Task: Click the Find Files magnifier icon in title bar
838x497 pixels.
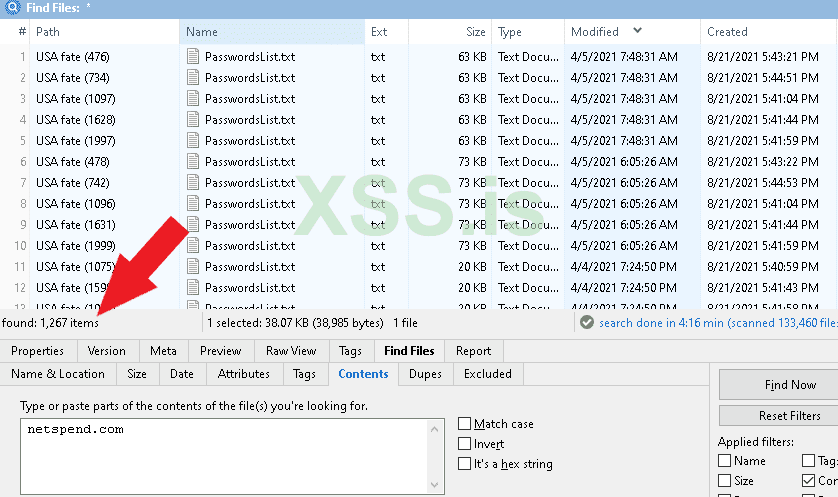Action: point(12,7)
